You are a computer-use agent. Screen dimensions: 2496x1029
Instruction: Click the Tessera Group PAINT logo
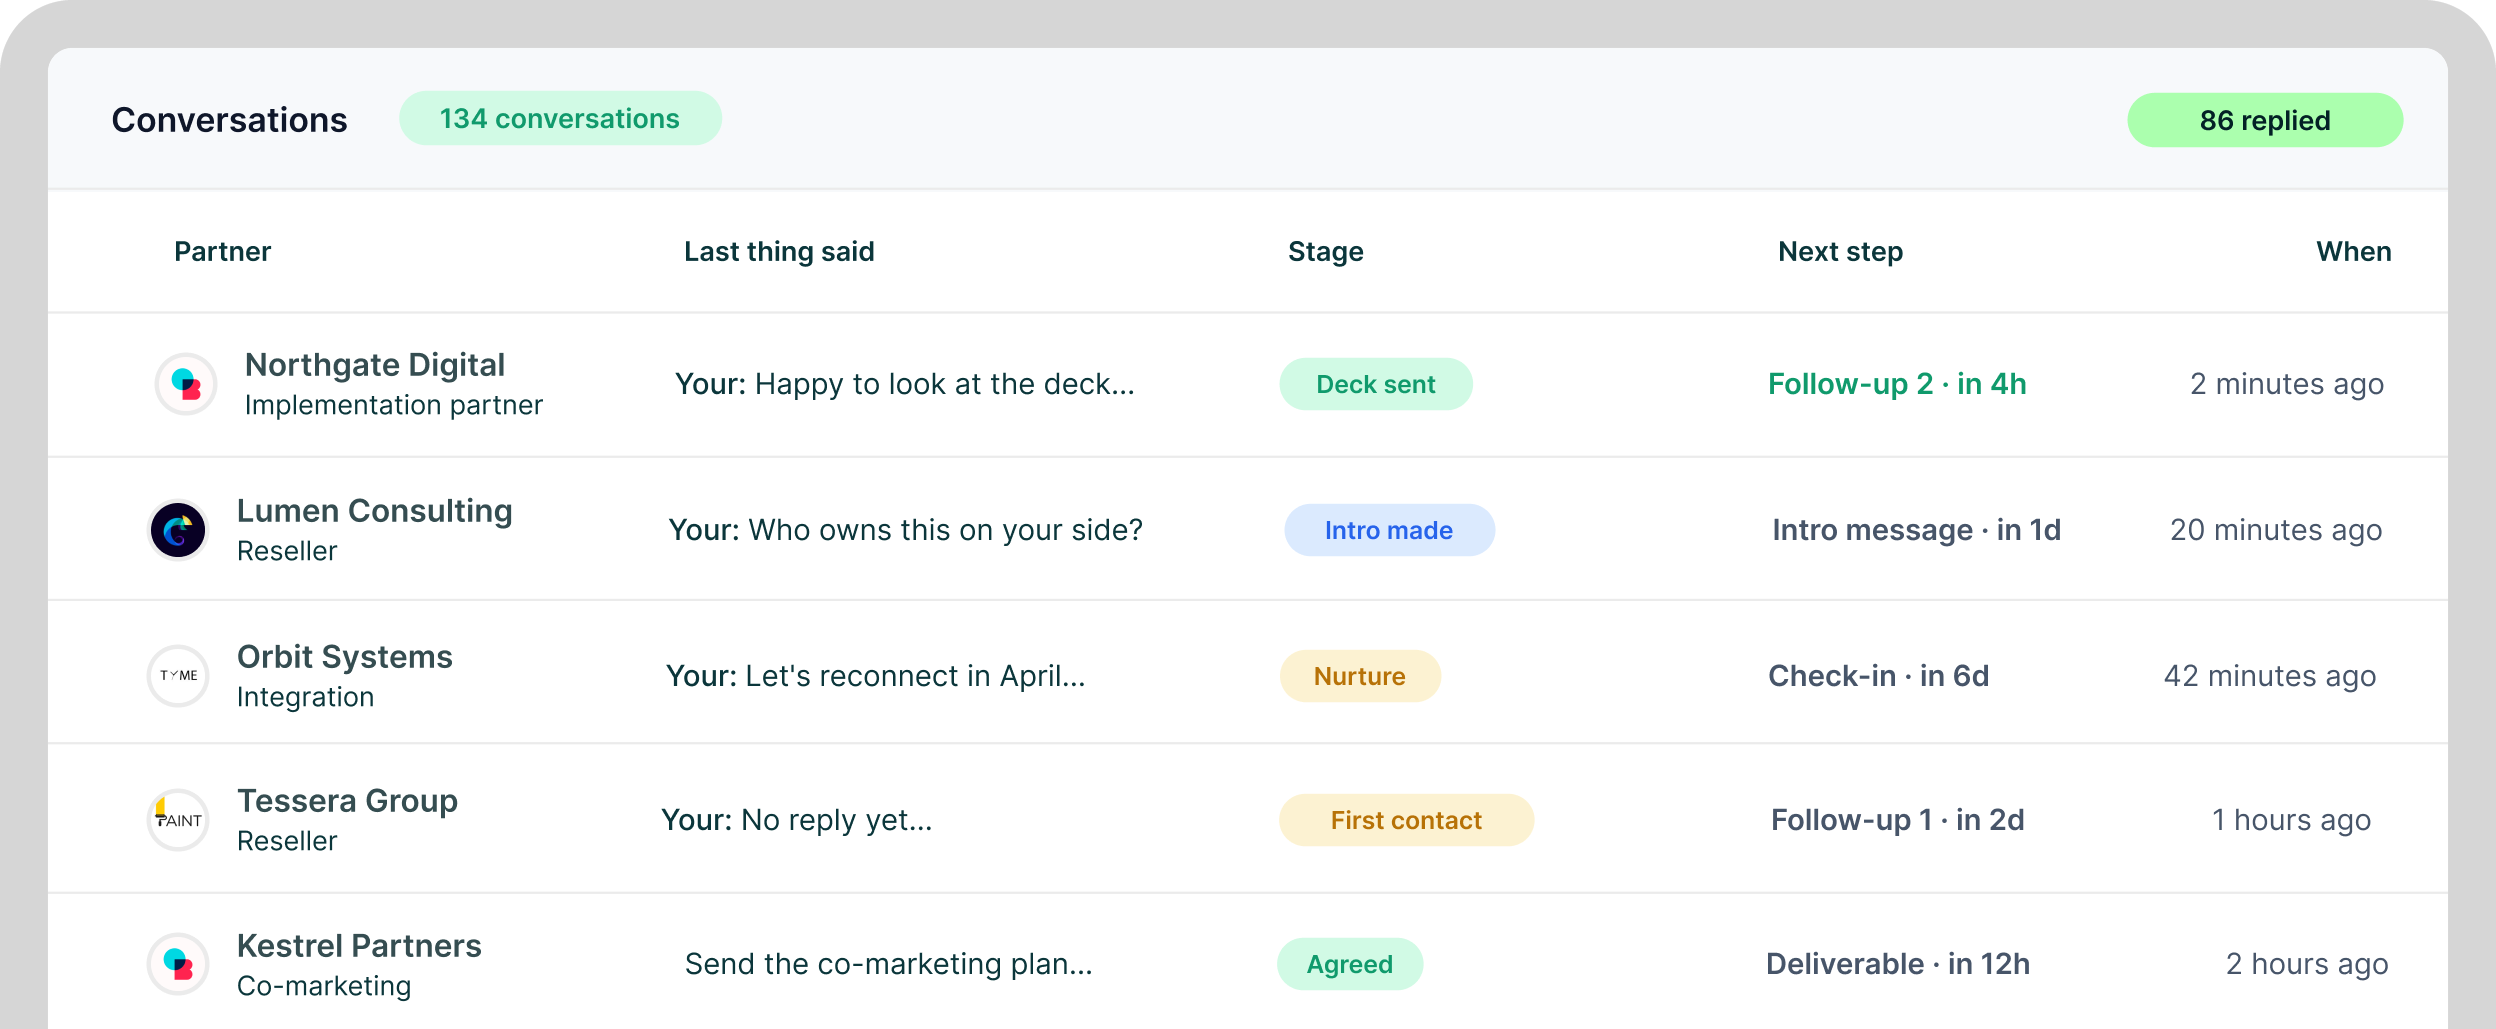click(178, 820)
